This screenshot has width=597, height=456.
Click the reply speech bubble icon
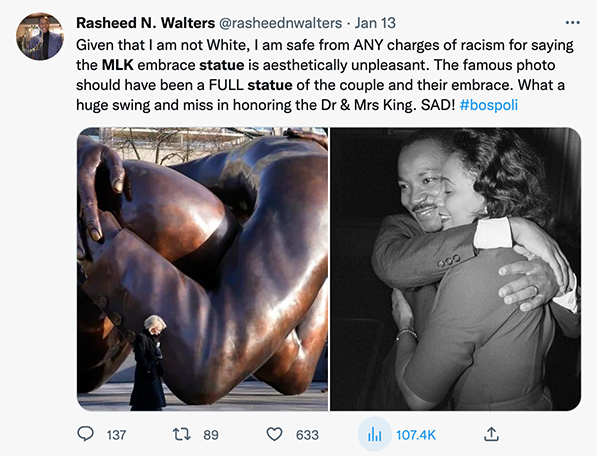[85, 434]
